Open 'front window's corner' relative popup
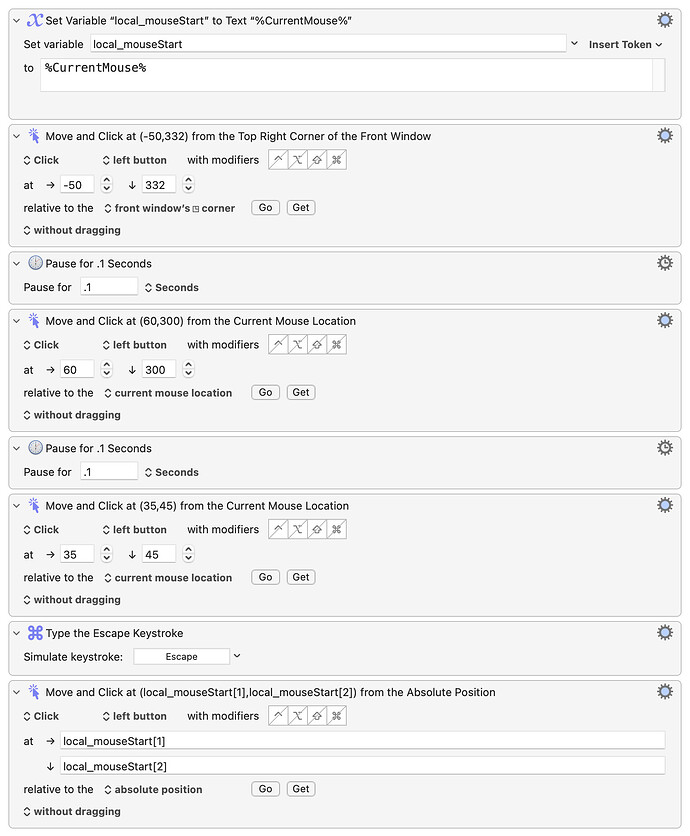Viewport: 690px width, 836px height. (170, 208)
